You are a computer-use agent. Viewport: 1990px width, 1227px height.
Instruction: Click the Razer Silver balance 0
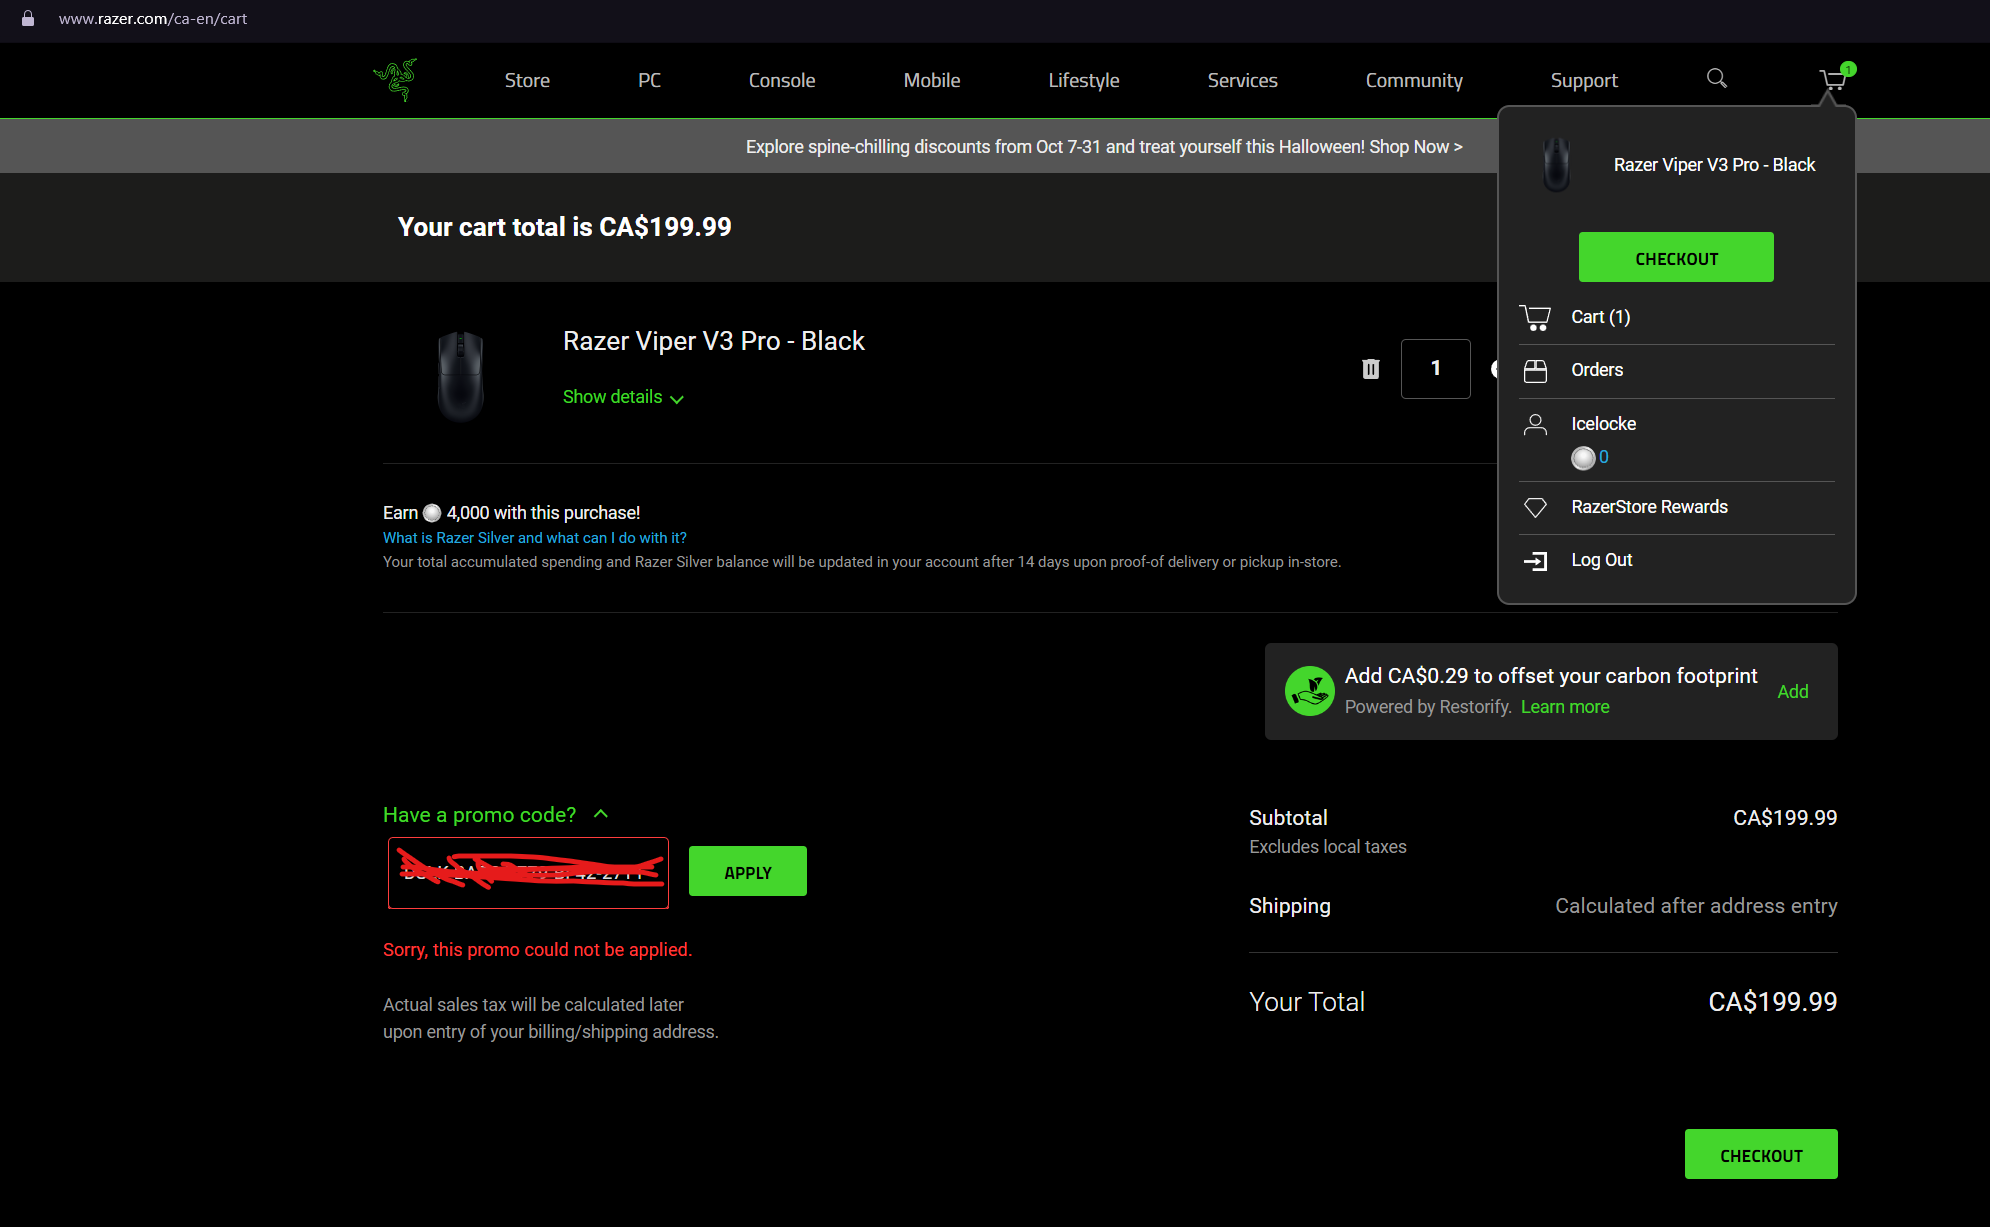click(1603, 457)
